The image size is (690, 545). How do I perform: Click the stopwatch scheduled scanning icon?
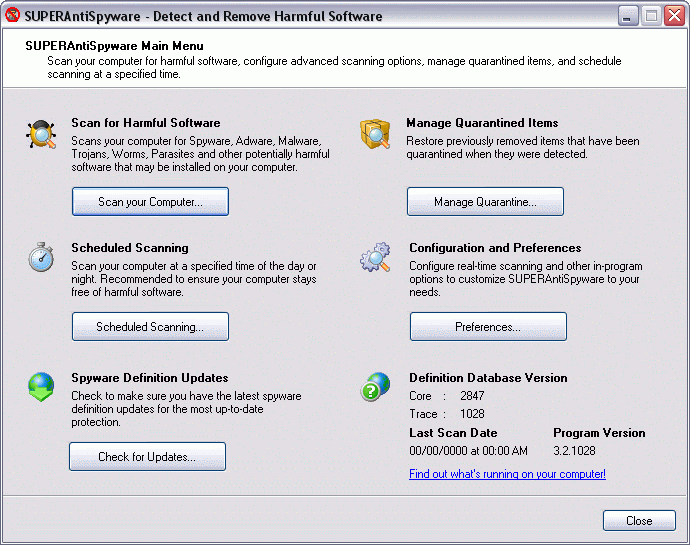(41, 257)
